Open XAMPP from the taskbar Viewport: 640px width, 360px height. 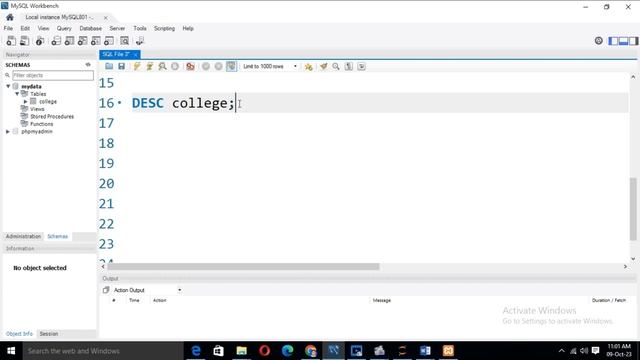tap(448, 351)
